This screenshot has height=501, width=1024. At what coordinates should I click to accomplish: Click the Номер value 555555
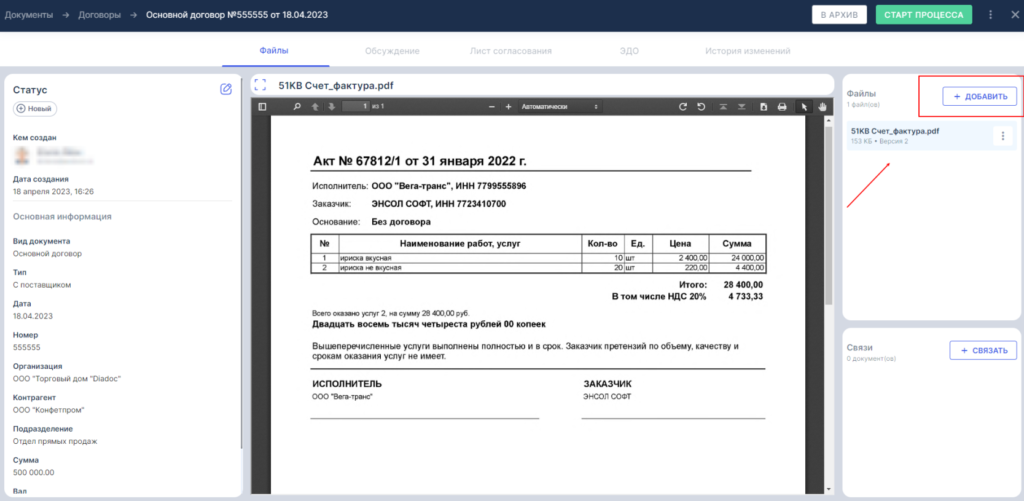coord(26,347)
